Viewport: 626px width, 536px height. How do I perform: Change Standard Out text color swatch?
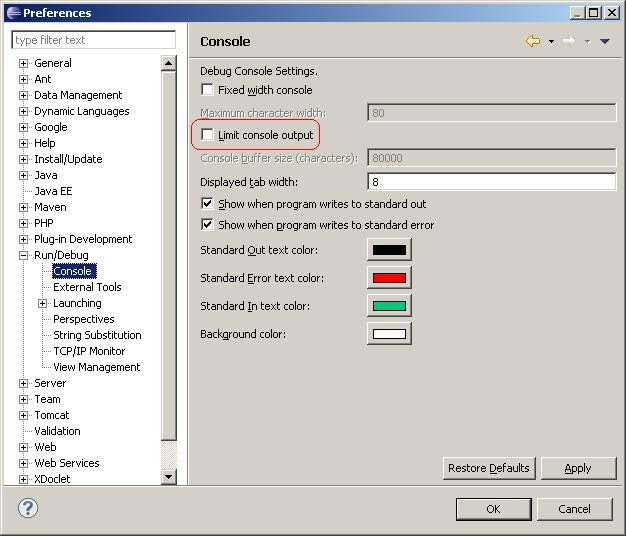click(389, 250)
